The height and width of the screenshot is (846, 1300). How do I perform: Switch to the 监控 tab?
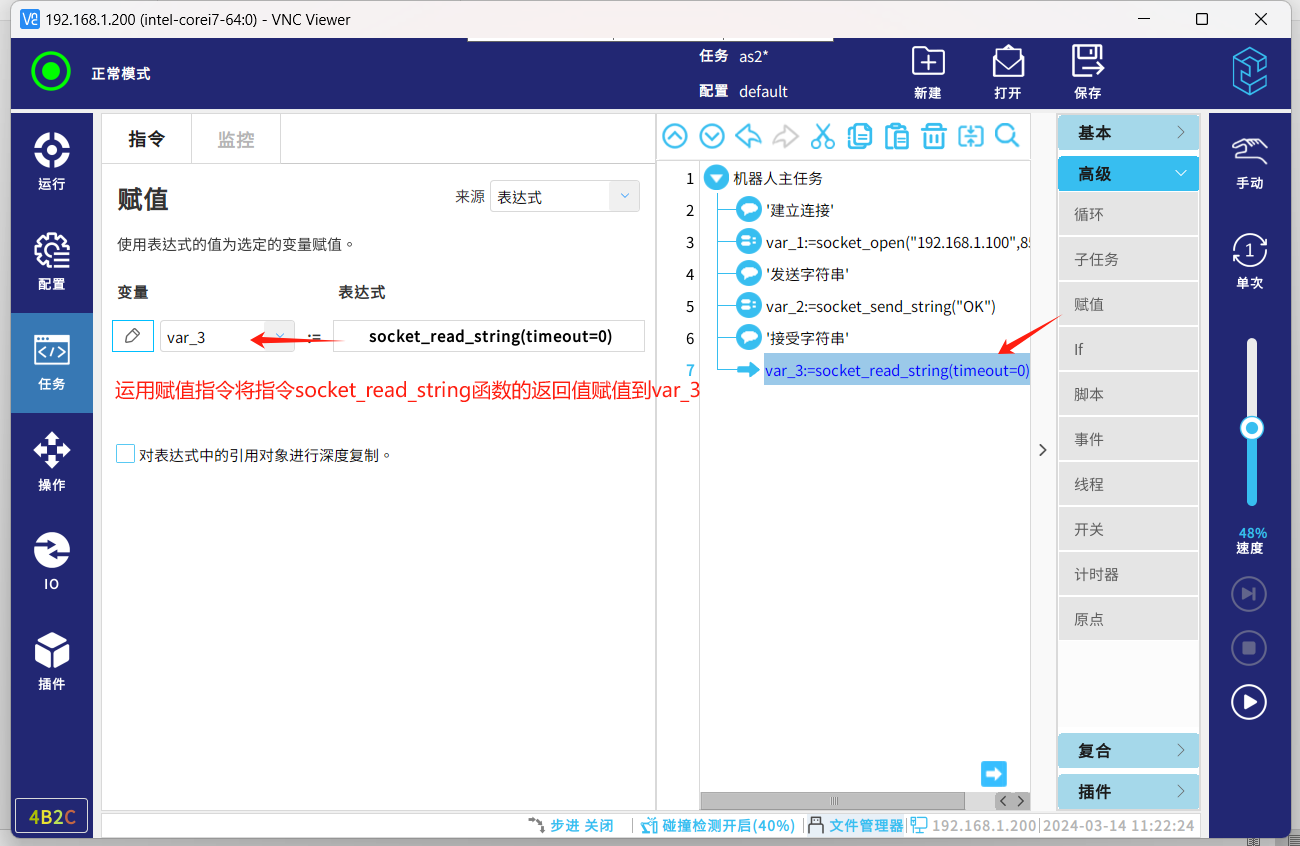tap(236, 139)
